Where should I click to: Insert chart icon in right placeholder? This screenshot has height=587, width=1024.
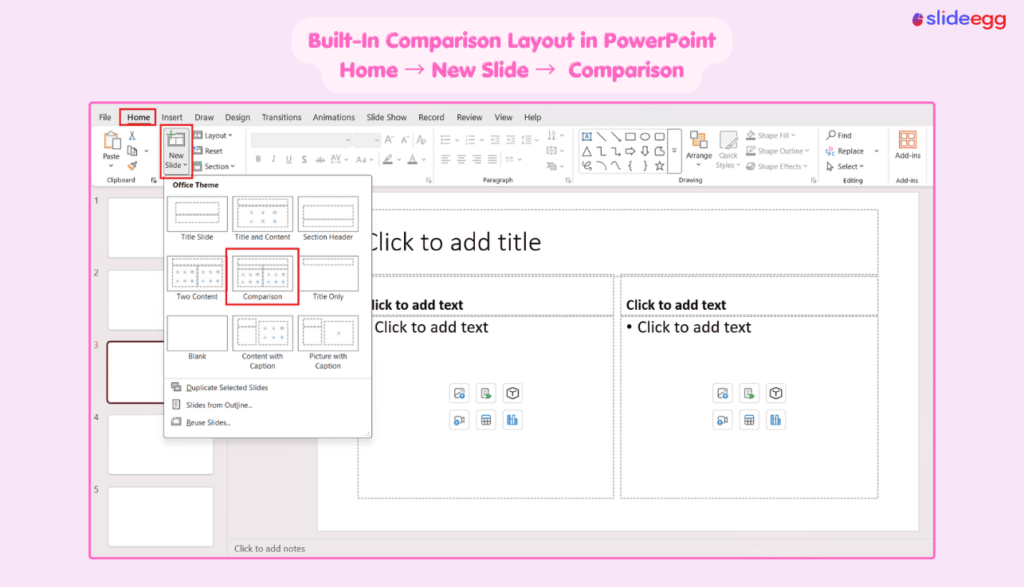click(775, 420)
